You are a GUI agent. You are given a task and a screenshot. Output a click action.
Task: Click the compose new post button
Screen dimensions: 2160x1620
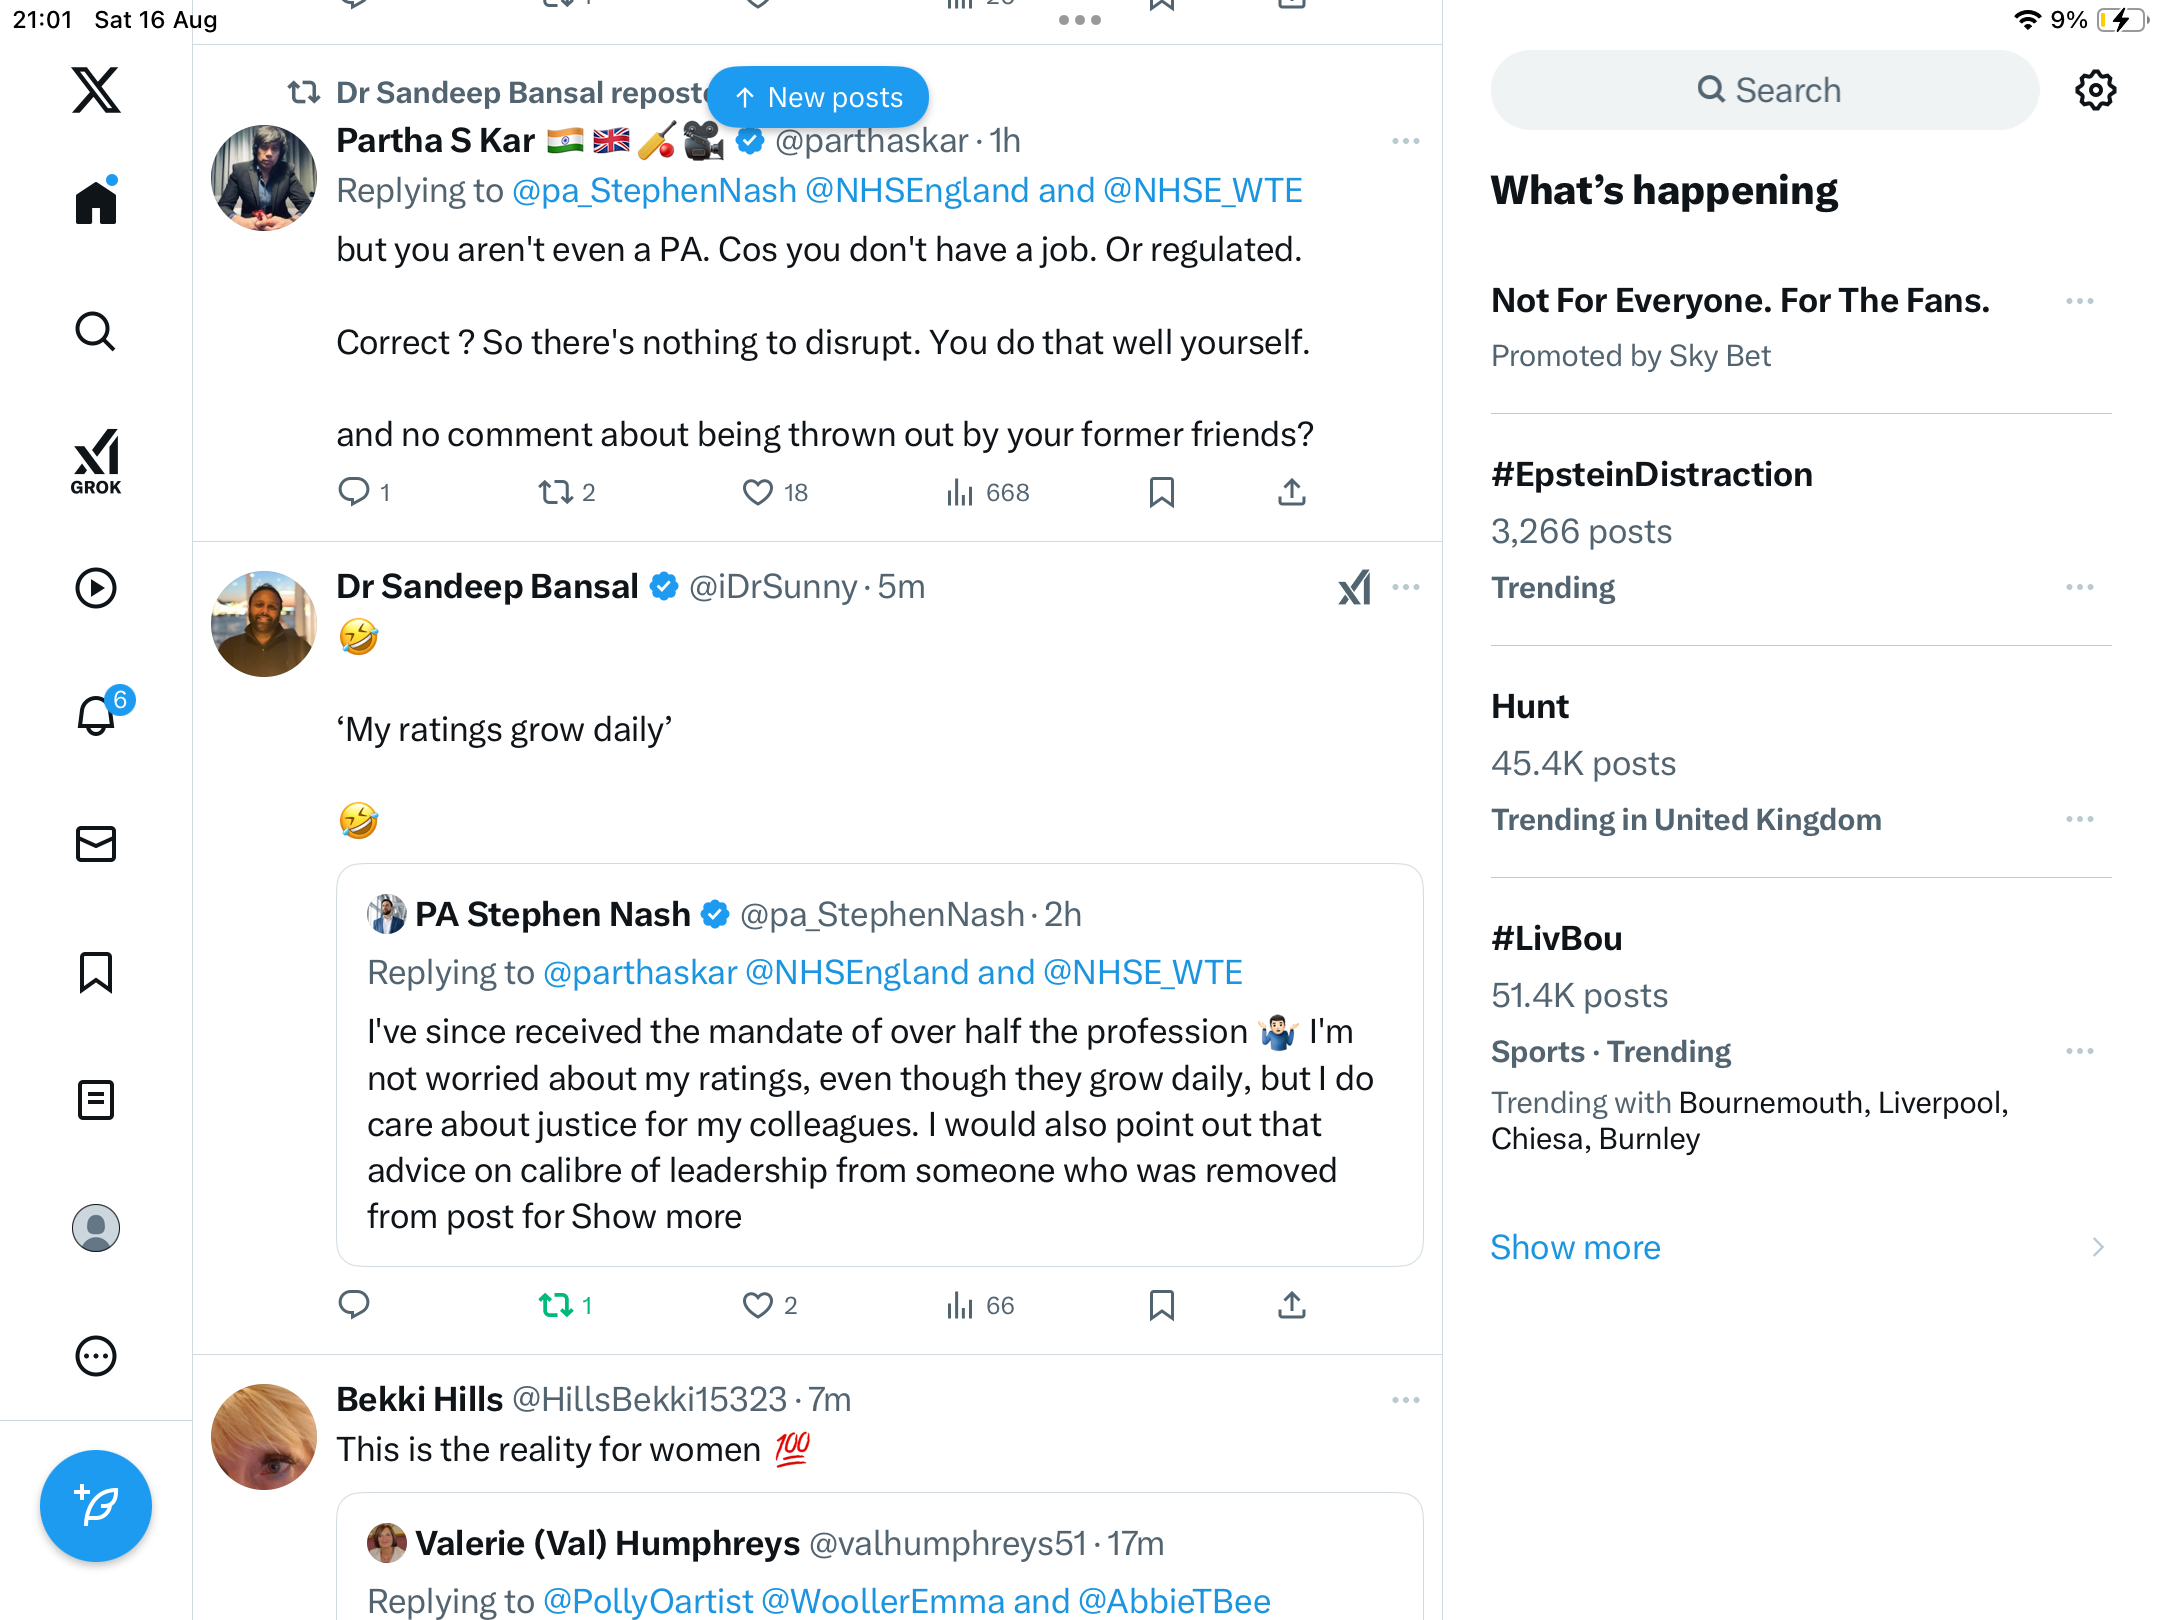(x=96, y=1505)
